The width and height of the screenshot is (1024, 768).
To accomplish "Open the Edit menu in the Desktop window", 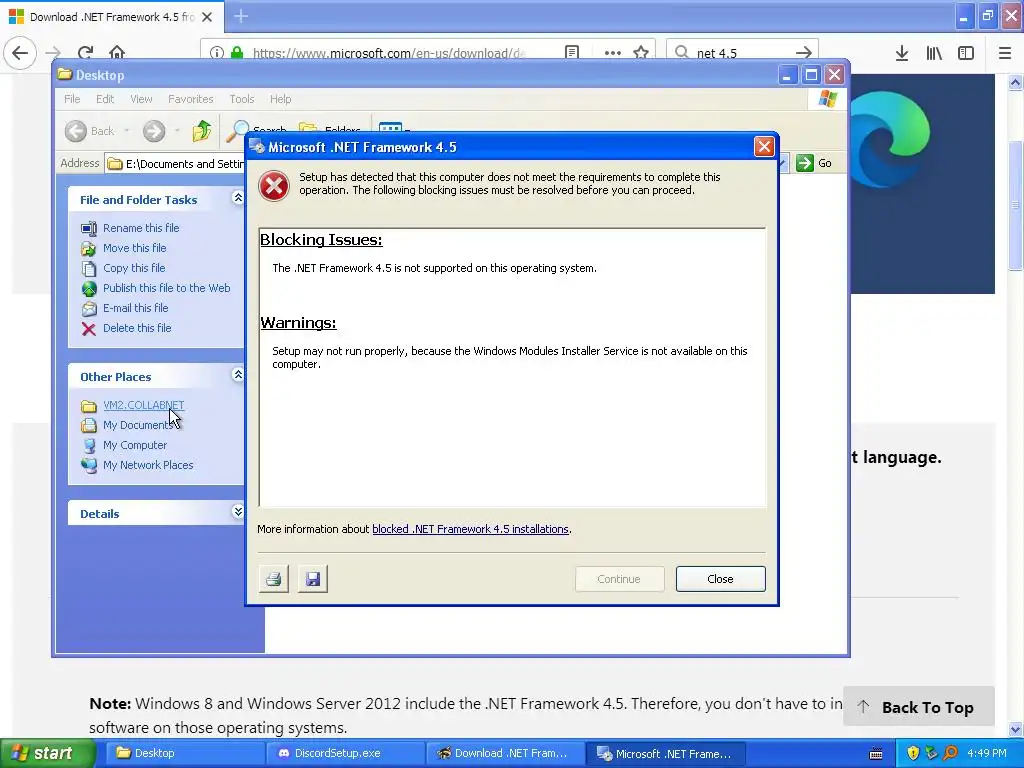I will point(104,99).
